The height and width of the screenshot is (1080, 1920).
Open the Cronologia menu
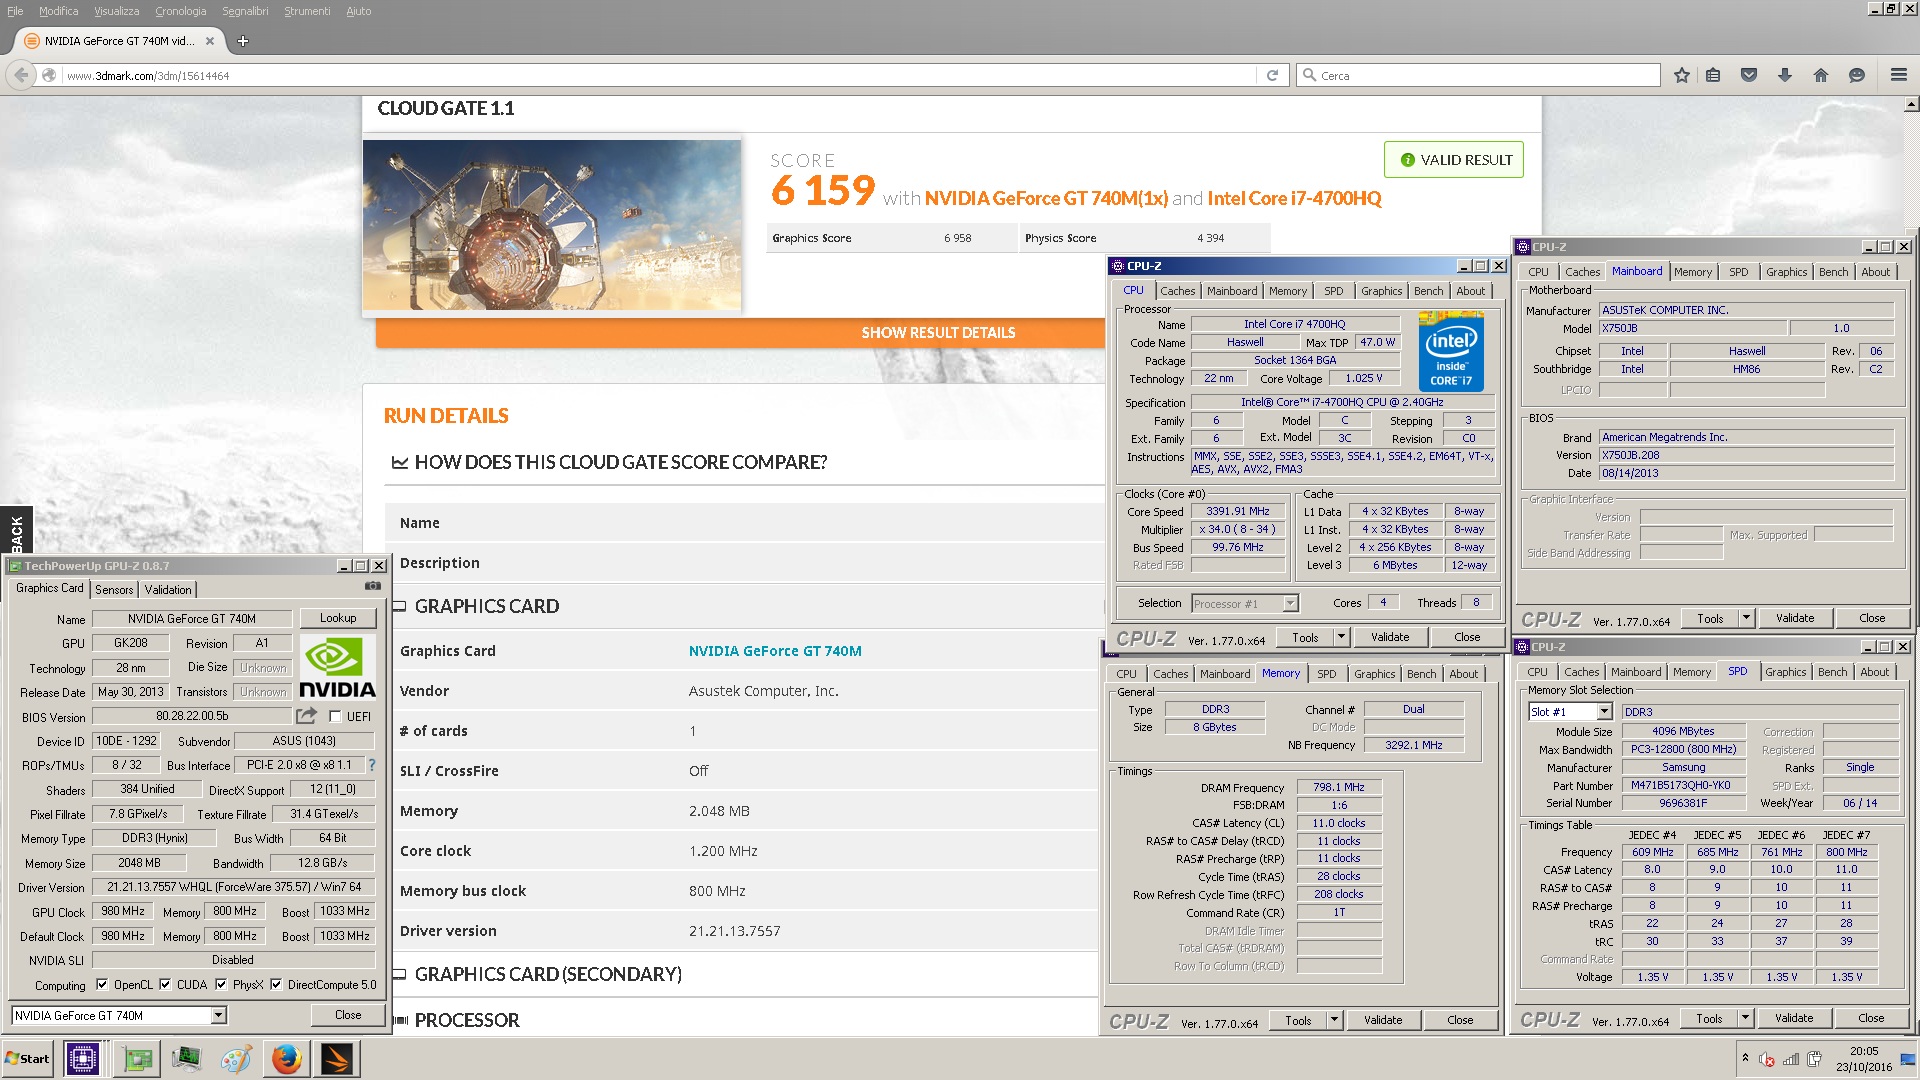tap(180, 11)
